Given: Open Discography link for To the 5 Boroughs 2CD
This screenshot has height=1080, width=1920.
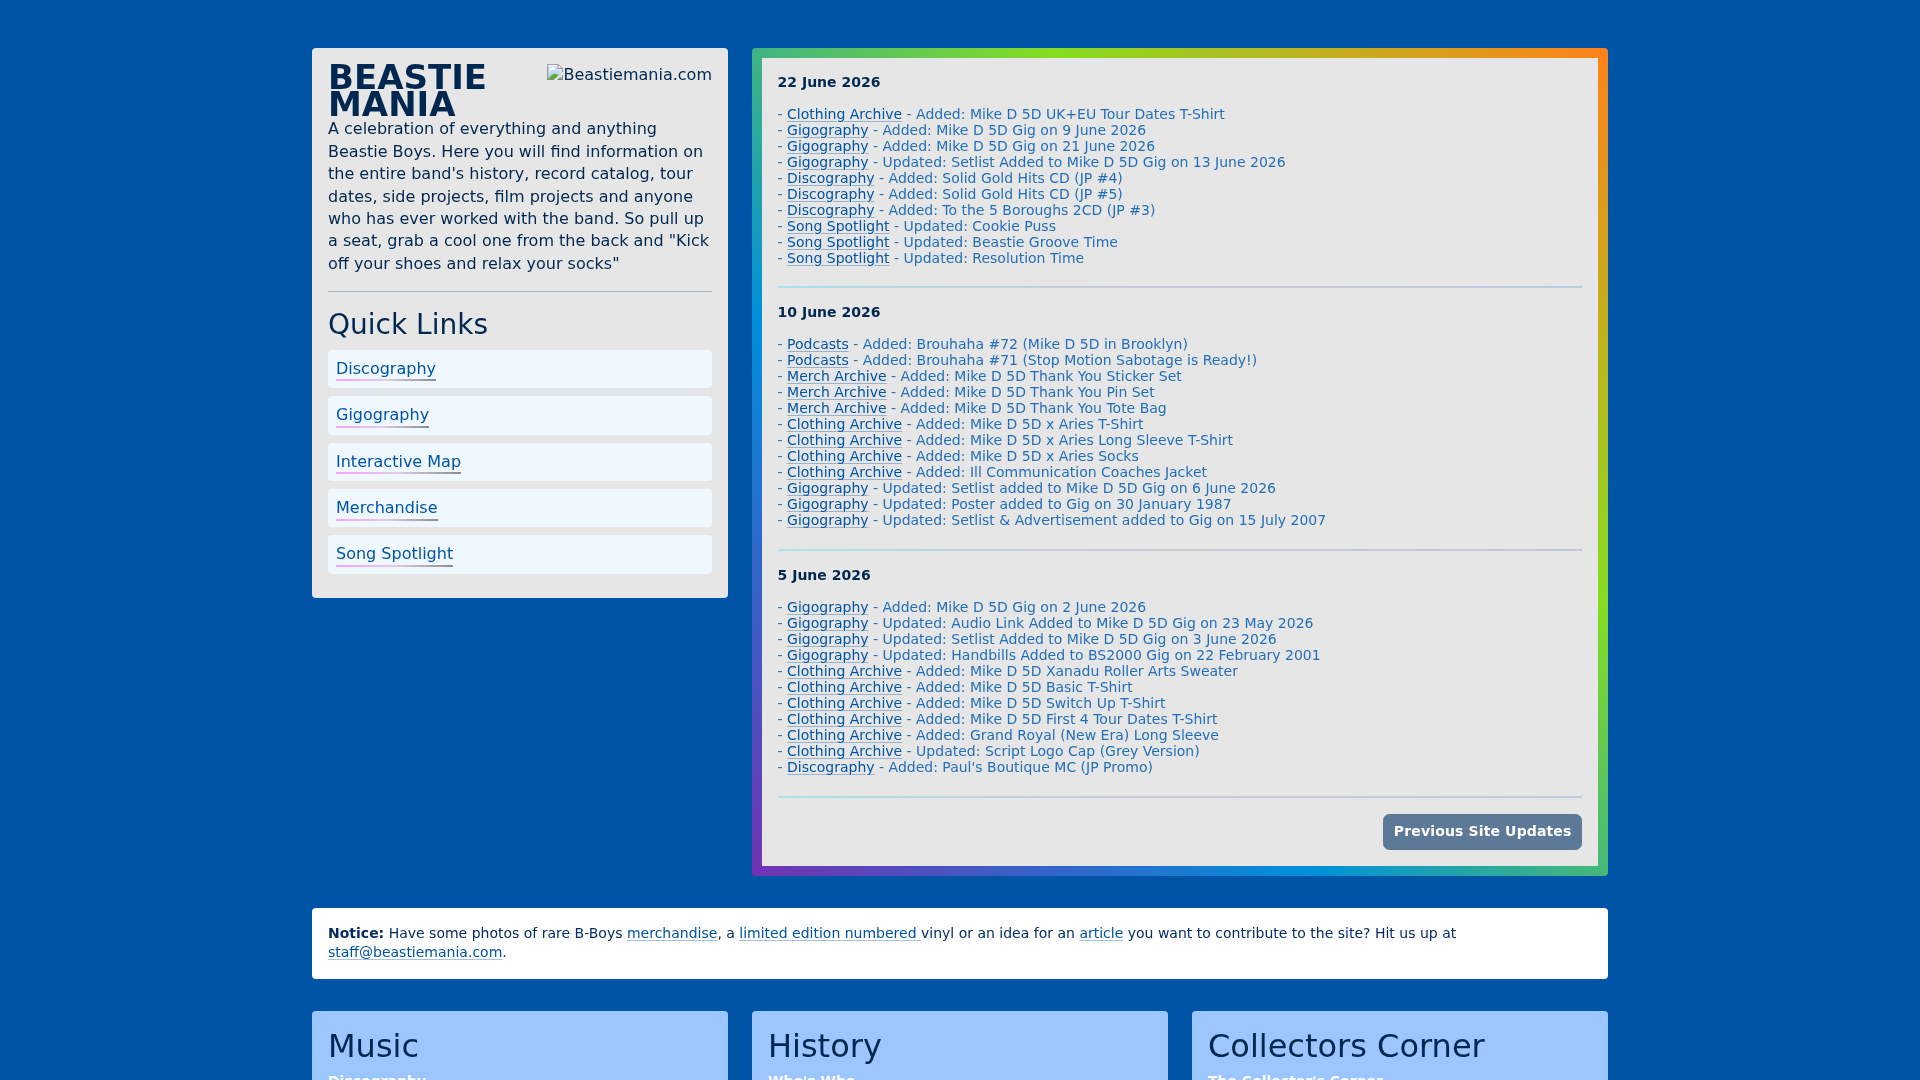Looking at the screenshot, I should pos(830,211).
